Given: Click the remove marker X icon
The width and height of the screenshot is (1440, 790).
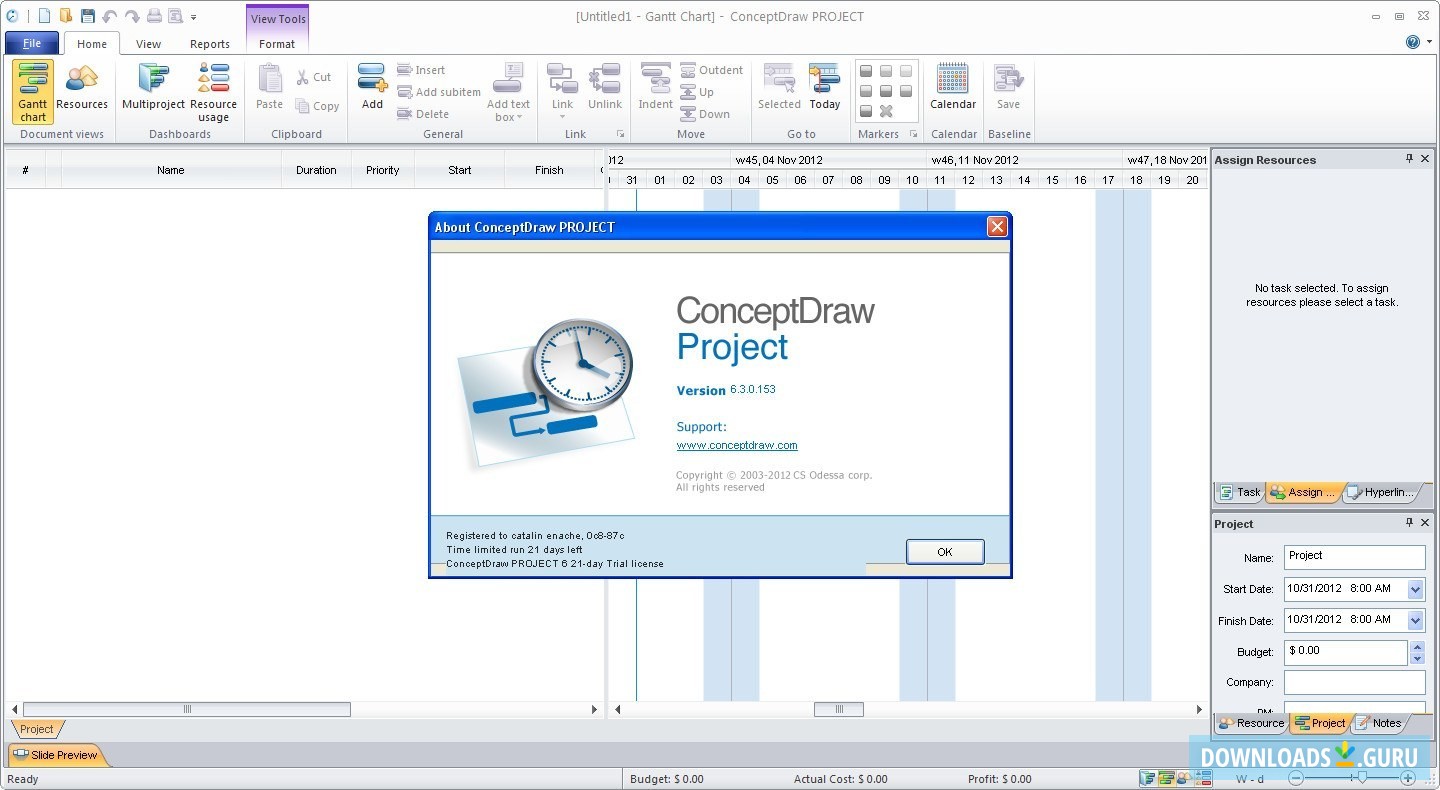Looking at the screenshot, I should [x=886, y=111].
